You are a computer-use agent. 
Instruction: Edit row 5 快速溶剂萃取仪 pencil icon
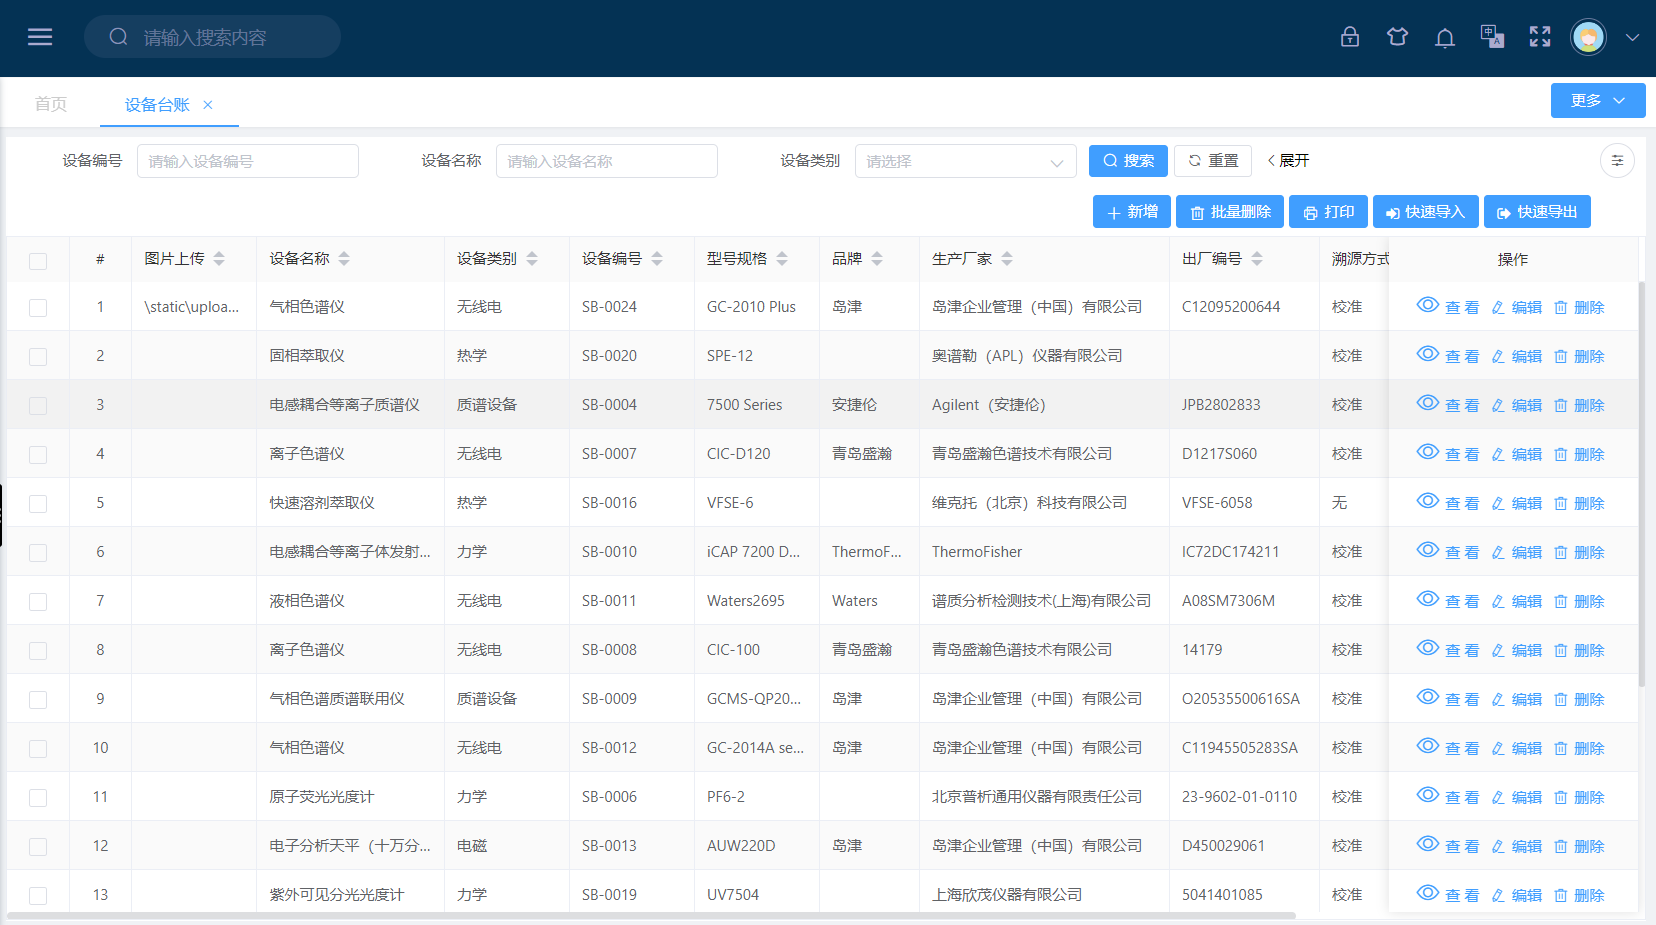pos(1498,504)
